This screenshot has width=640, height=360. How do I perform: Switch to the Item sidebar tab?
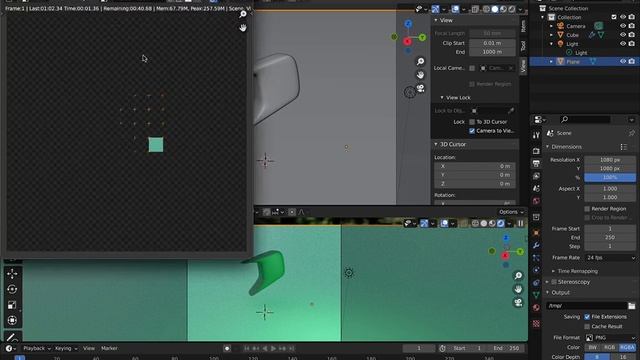523,26
